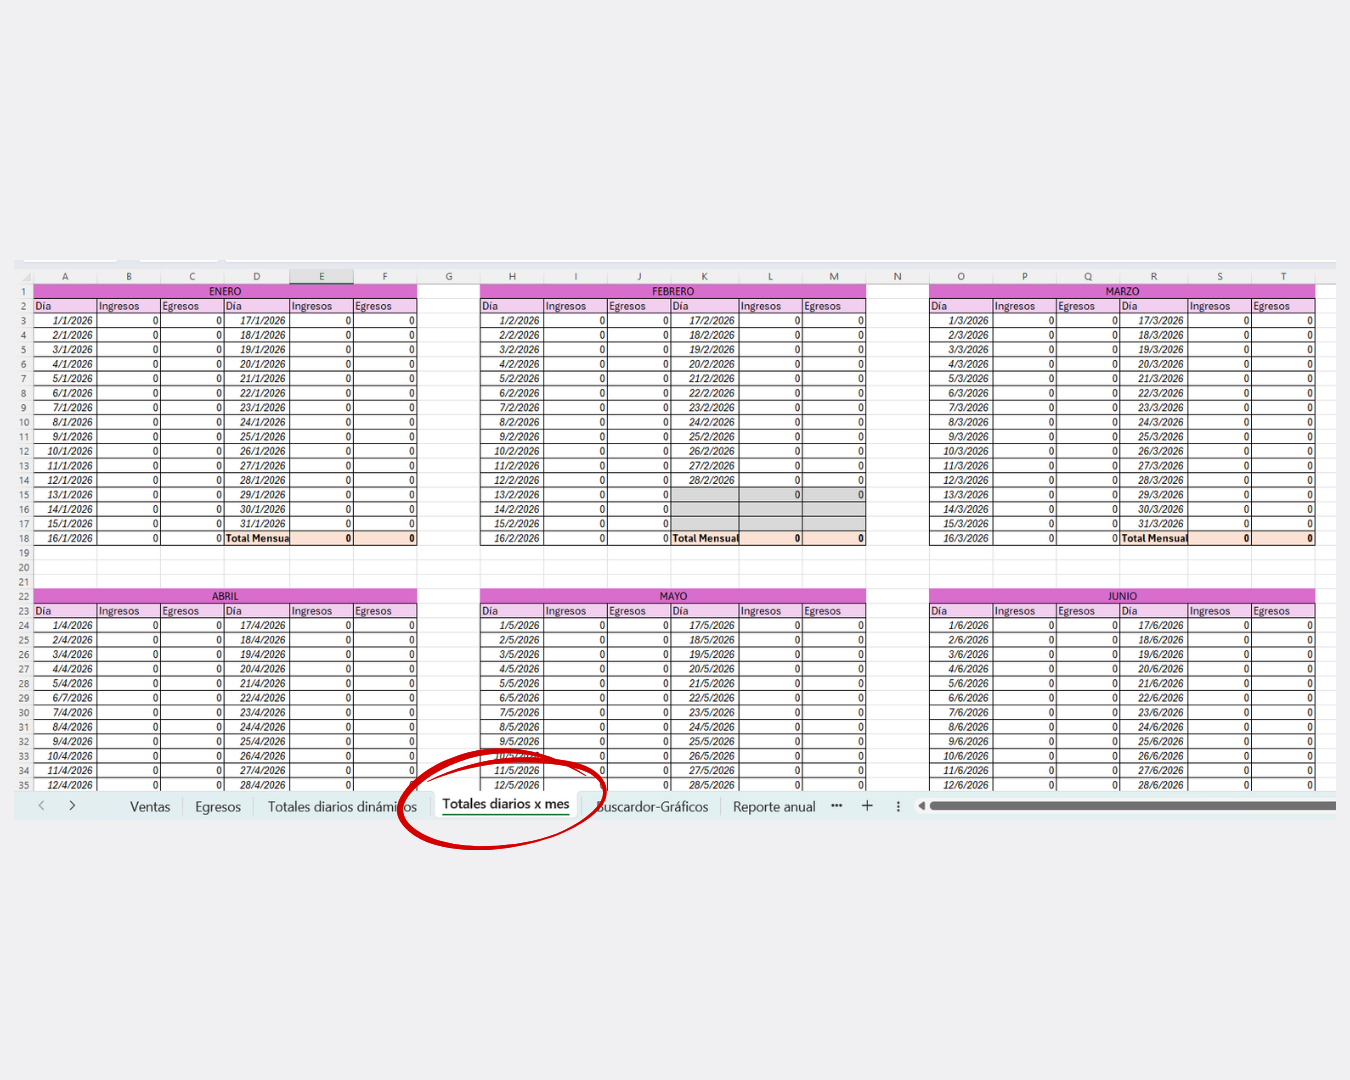This screenshot has width=1350, height=1080.
Task: Click the ENERO month title cell
Action: 225,291
